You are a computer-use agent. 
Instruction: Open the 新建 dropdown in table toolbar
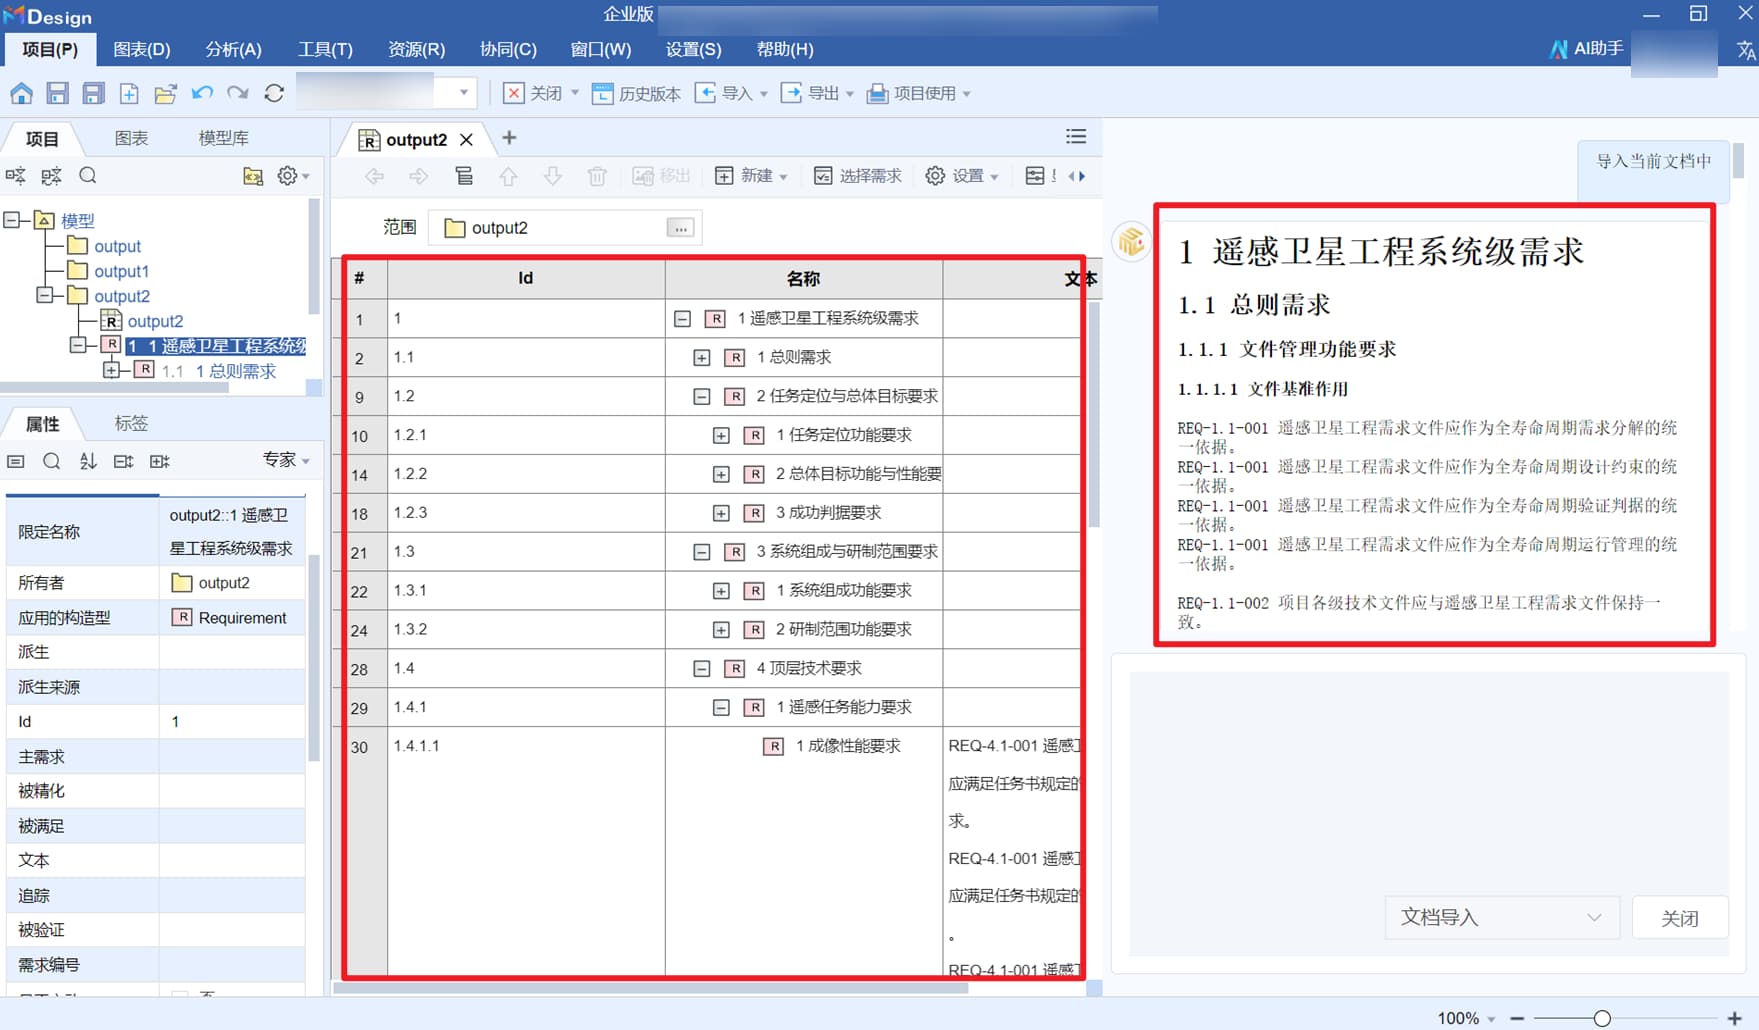(751, 176)
